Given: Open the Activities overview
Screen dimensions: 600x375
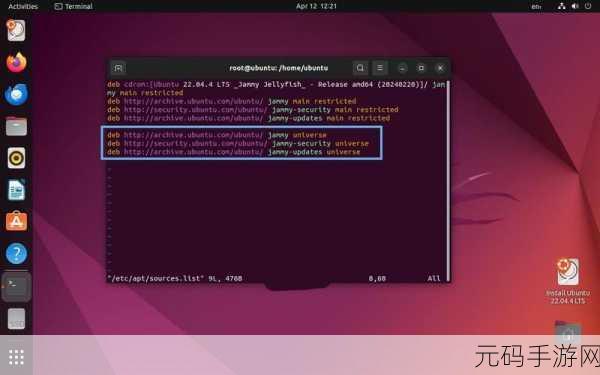Looking at the screenshot, I should pos(23,6).
